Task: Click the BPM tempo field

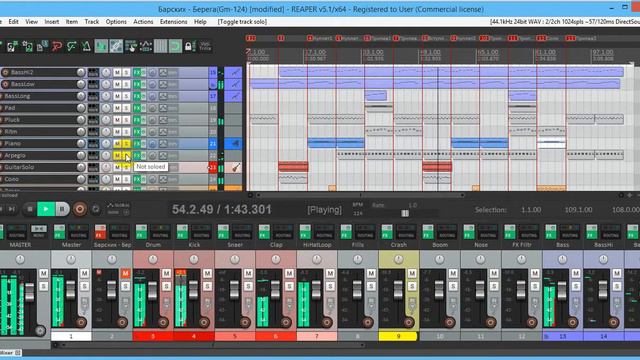Action: tap(358, 213)
